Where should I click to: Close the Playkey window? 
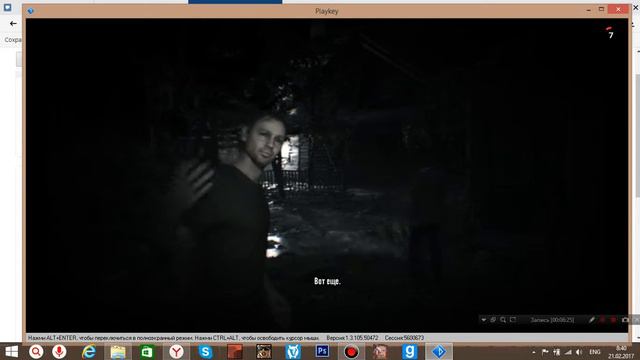[619, 9]
